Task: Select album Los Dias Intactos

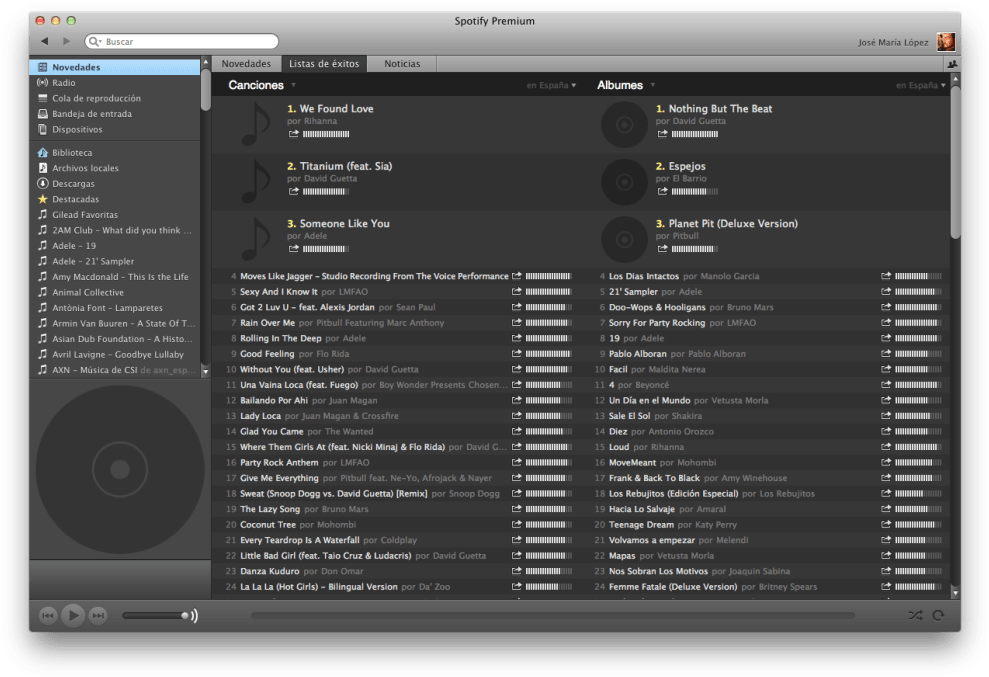Action: pyautogui.click(x=766, y=276)
